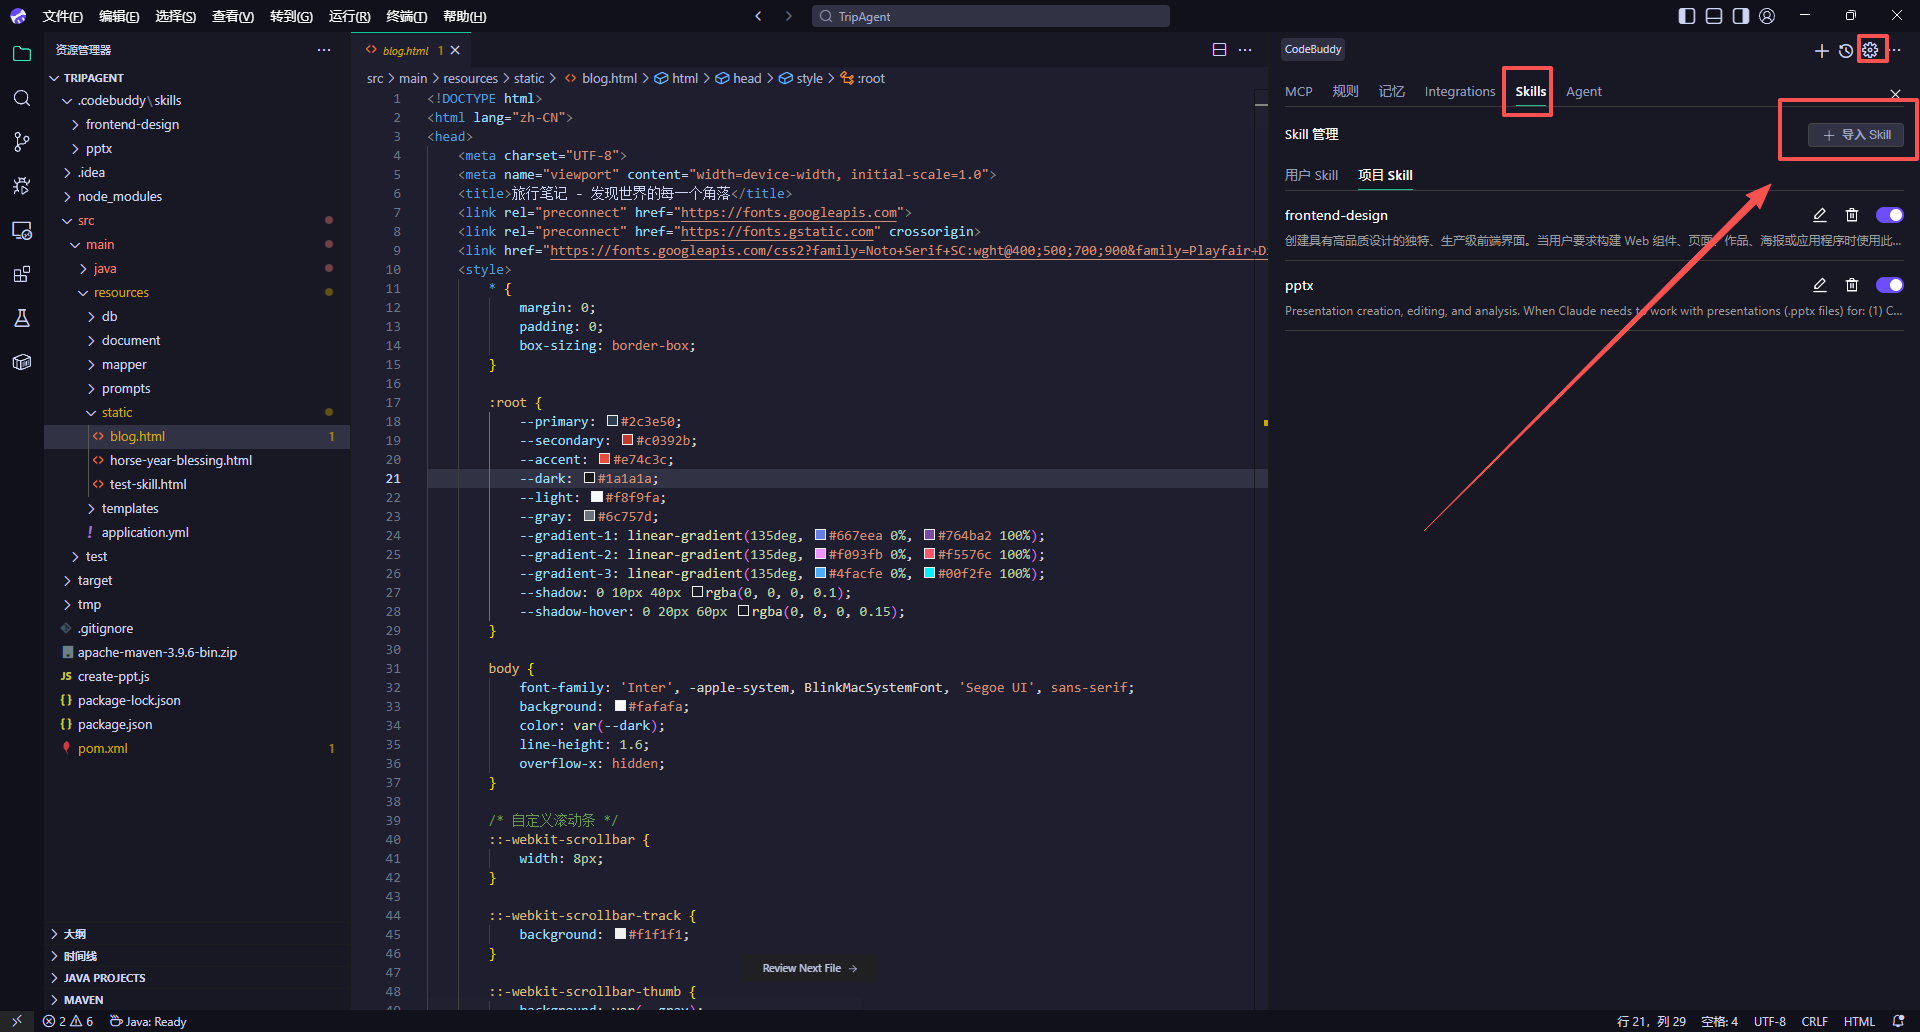Close the blog.html editor tab
This screenshot has width=1920, height=1032.
455,50
